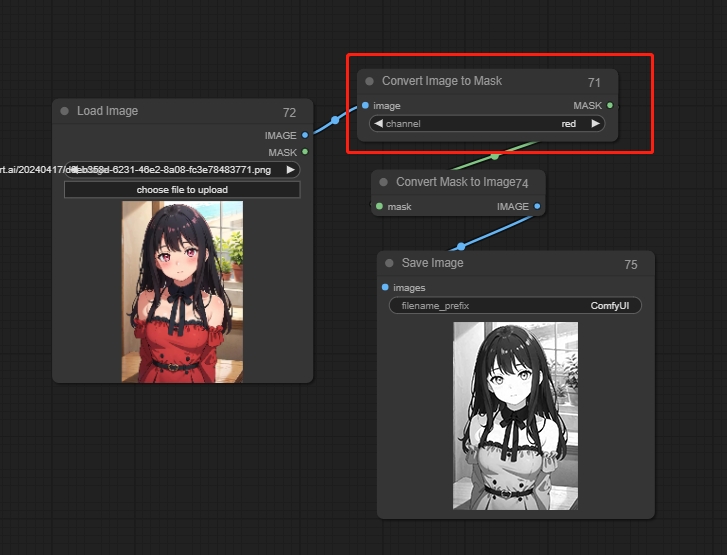The width and height of the screenshot is (727, 555).
Task: Click the grayscale output preview in Save Image
Action: coord(515,416)
